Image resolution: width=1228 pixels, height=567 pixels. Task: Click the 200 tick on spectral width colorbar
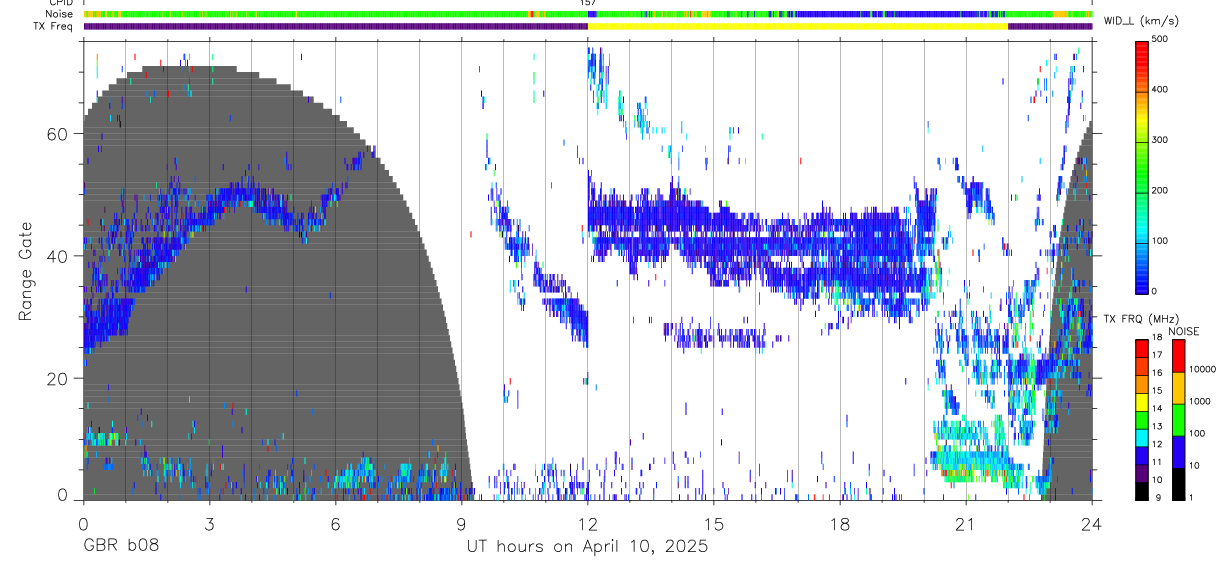tap(1160, 190)
